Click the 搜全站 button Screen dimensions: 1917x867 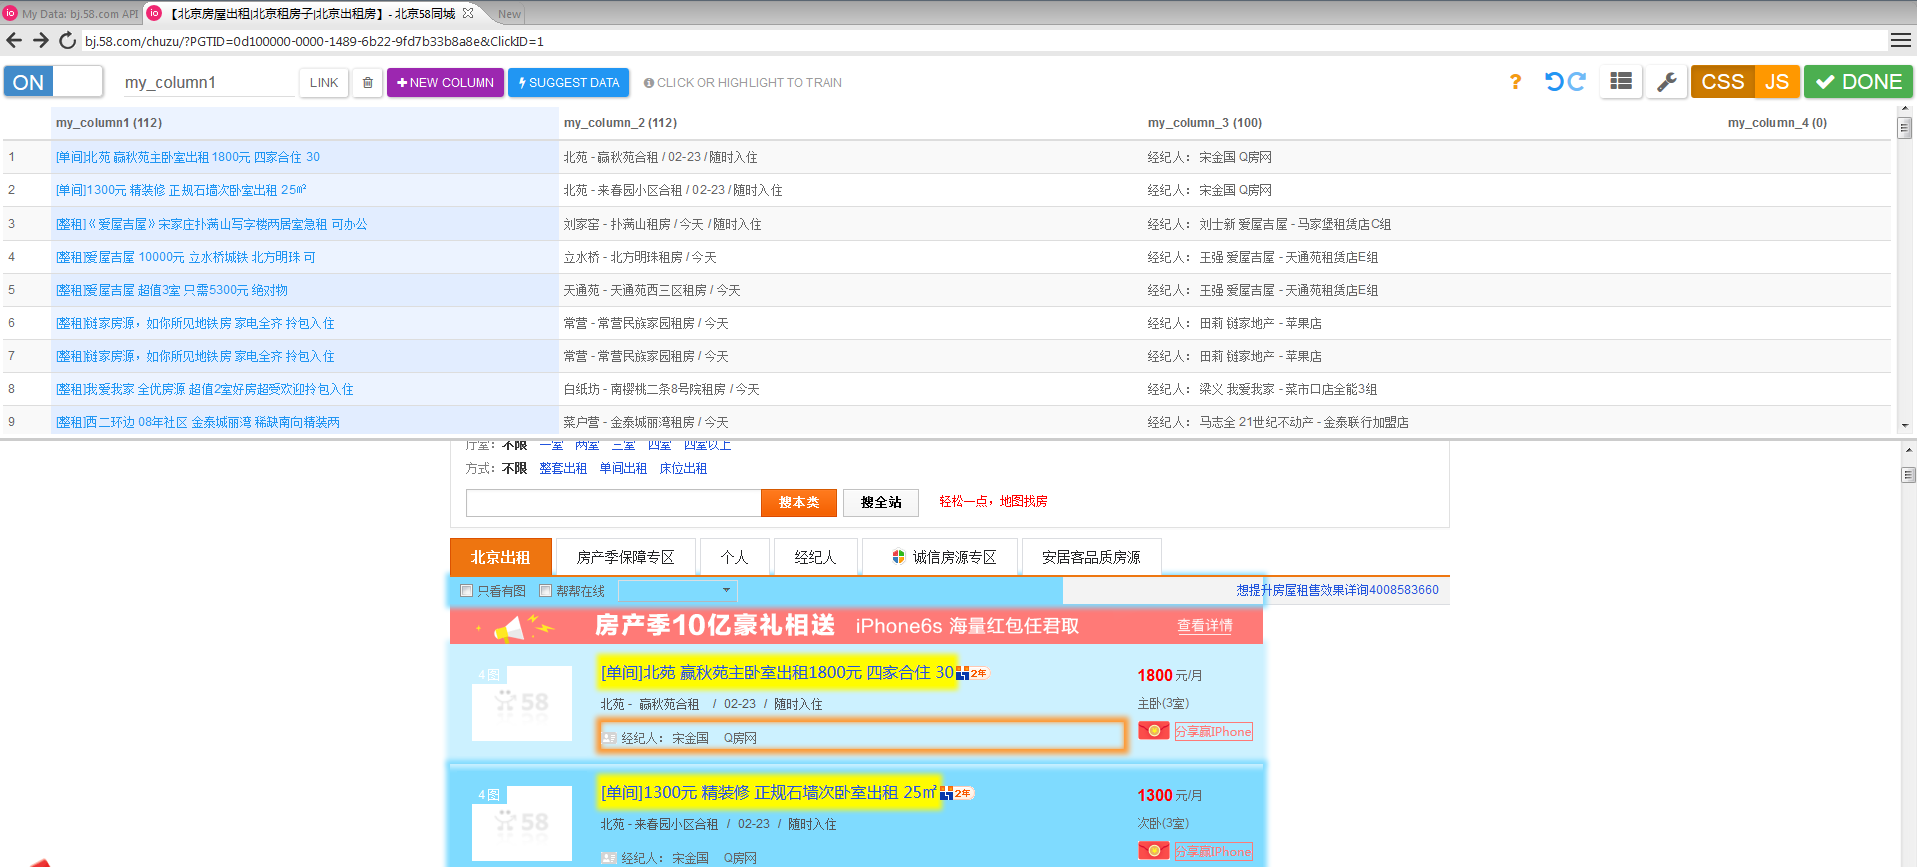[x=881, y=502]
